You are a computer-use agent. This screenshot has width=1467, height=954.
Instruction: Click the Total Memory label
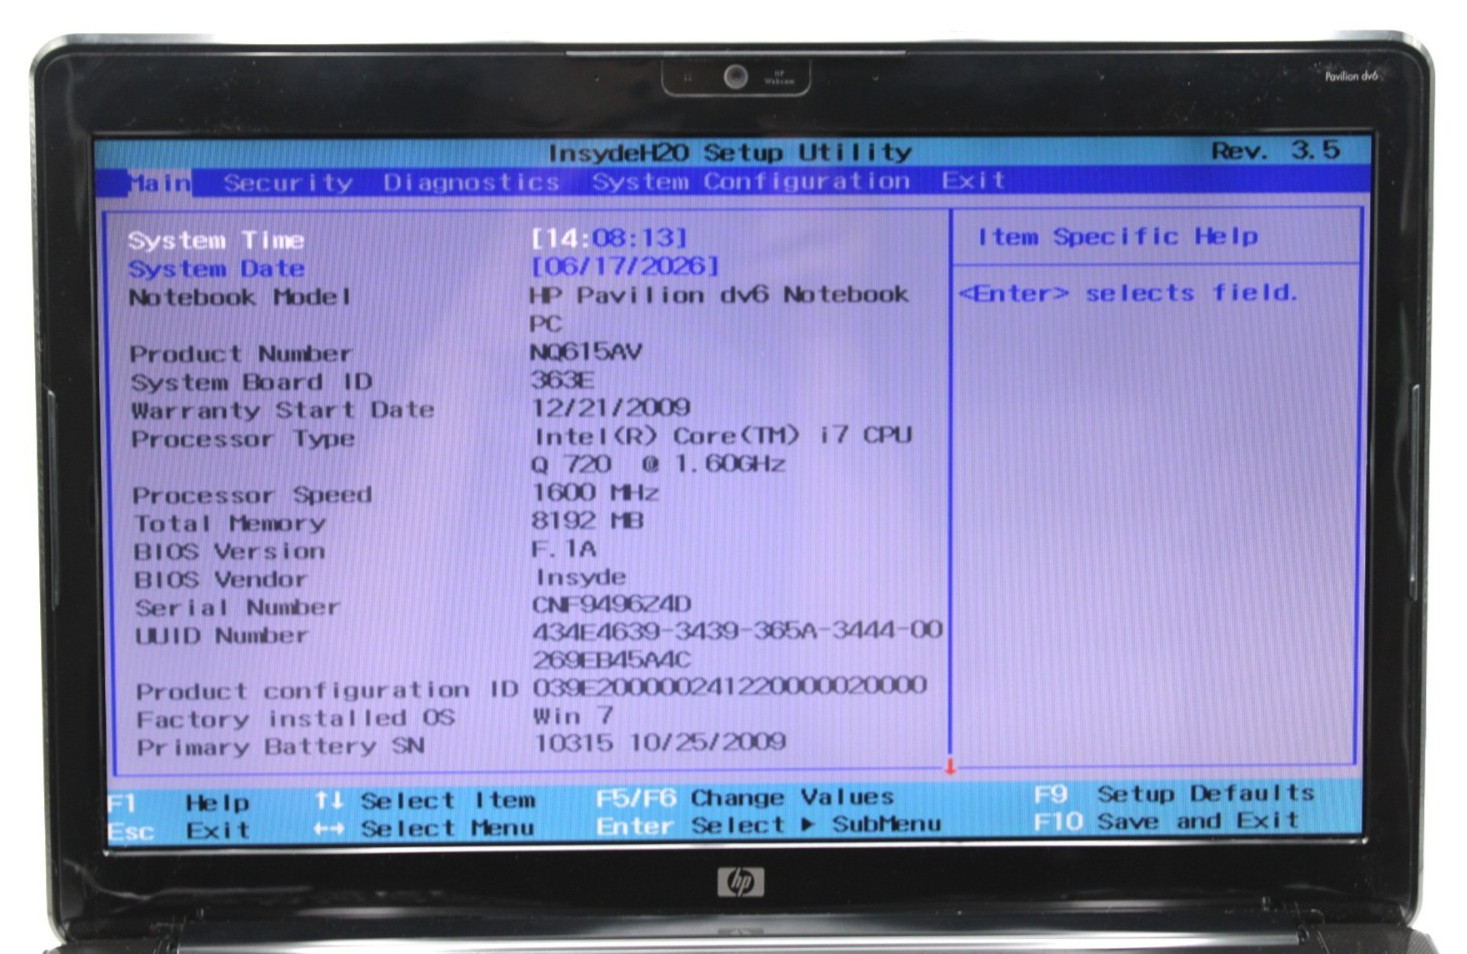(230, 523)
